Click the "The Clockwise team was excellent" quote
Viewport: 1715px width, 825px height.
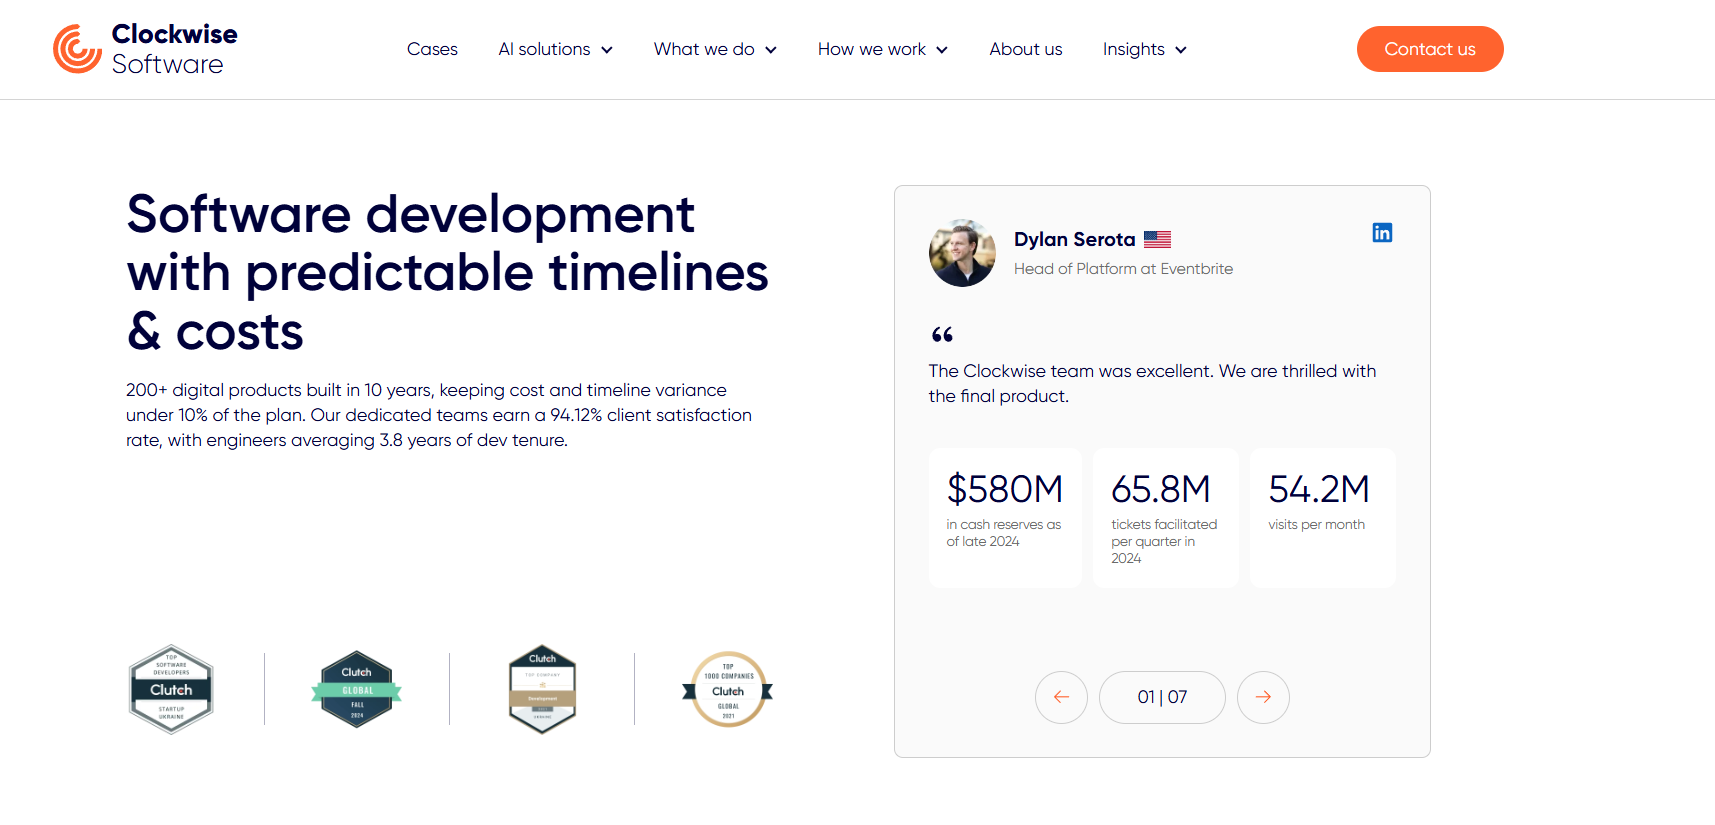[x=1152, y=383]
